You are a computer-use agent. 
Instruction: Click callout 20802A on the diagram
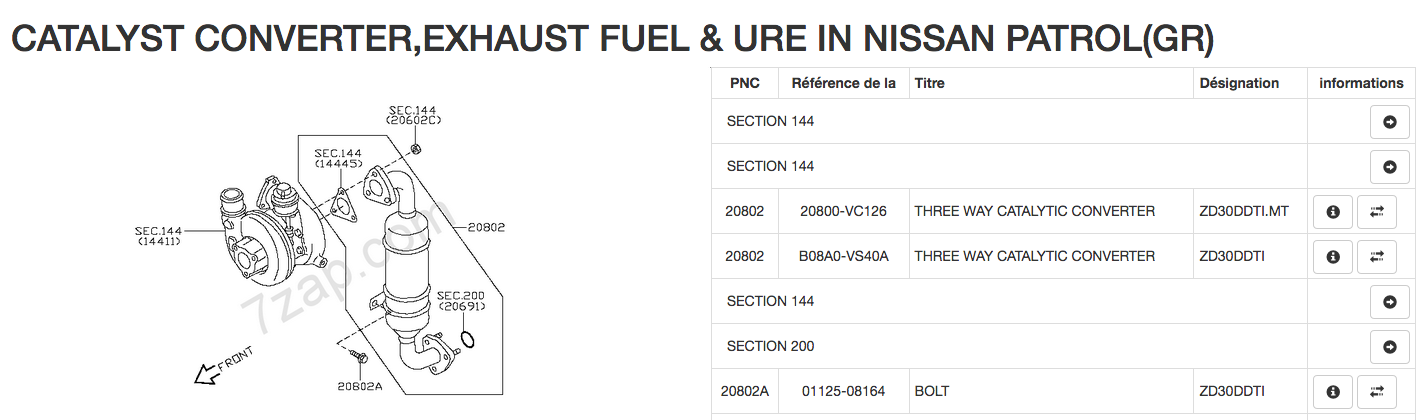tap(360, 386)
